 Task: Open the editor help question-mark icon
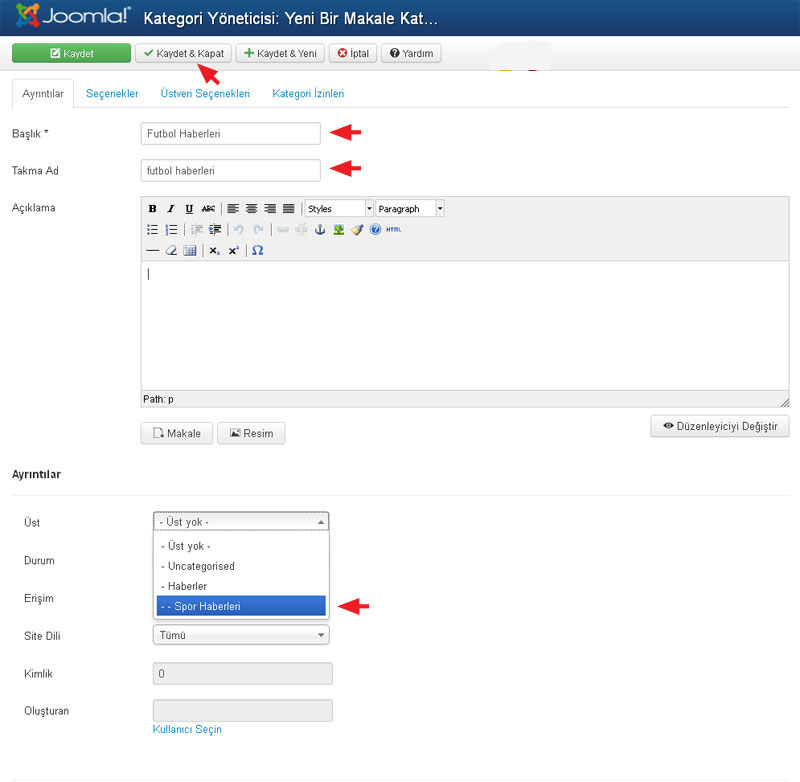(x=376, y=230)
